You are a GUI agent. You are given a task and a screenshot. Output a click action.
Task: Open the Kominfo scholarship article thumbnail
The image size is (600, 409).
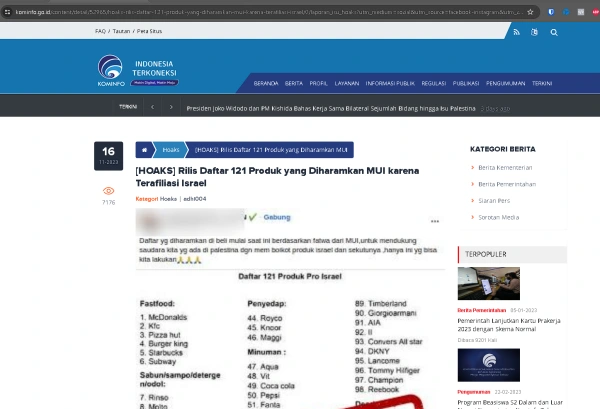pyautogui.click(x=489, y=365)
